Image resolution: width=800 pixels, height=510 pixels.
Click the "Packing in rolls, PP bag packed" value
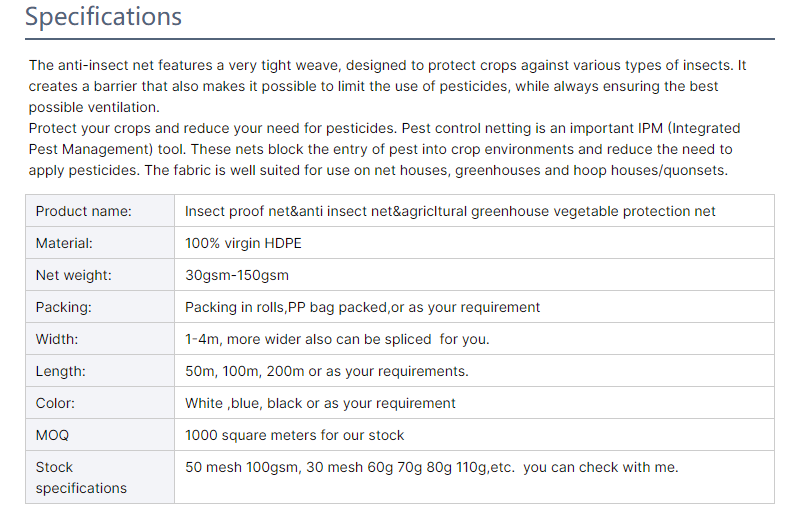362,307
